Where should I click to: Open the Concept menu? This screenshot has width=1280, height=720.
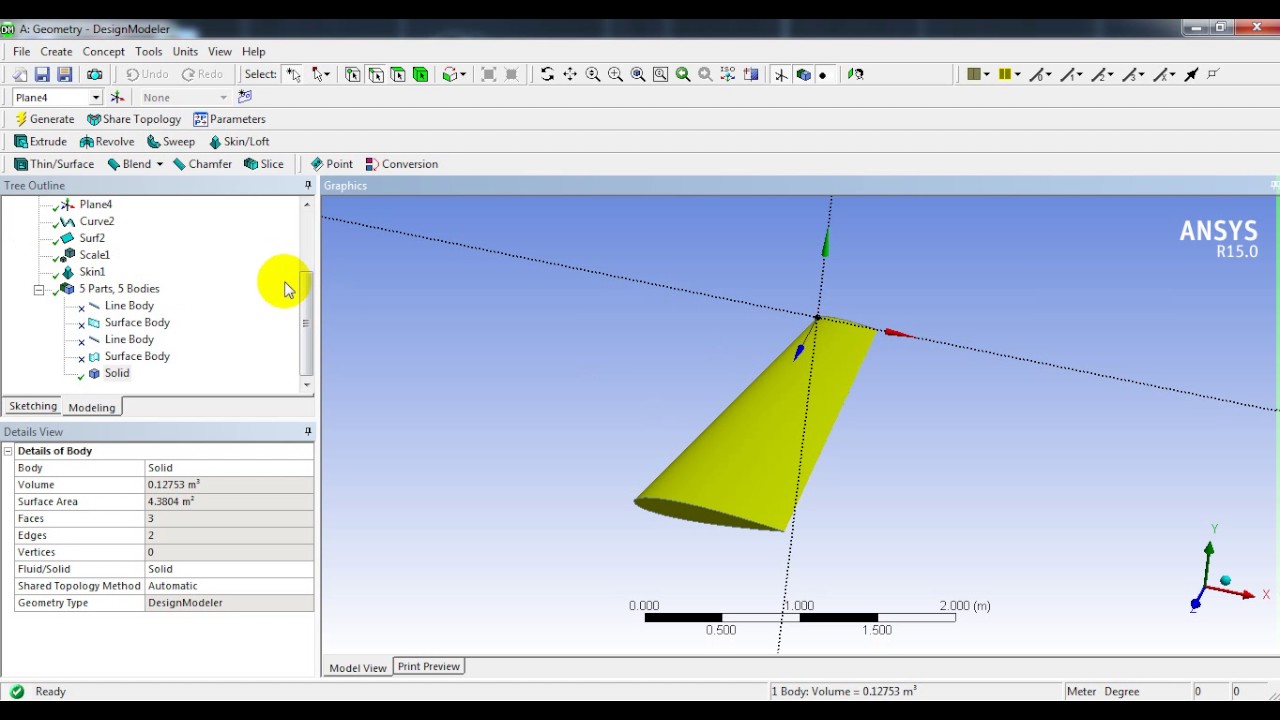pyautogui.click(x=103, y=51)
